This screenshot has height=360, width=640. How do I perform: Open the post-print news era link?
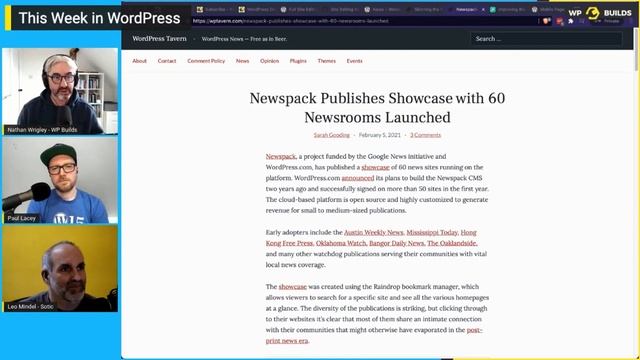(287, 341)
